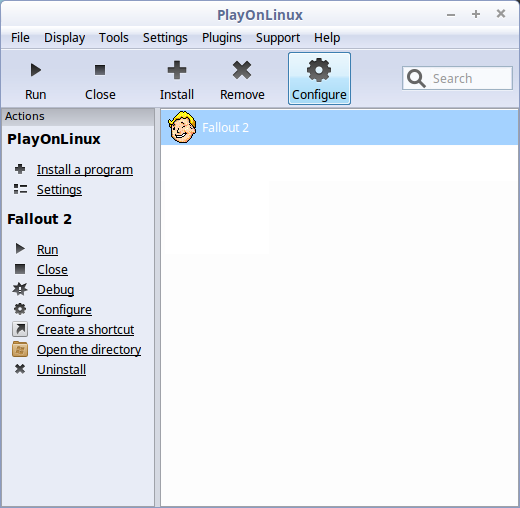
Task: Minimize the PlayOnLinux window
Action: (451, 14)
